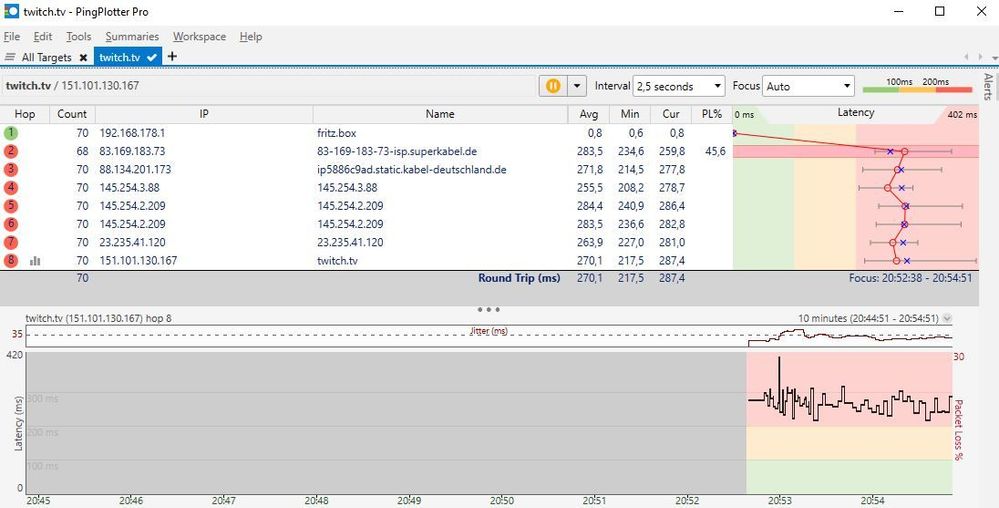Click the Focus: 20:52:38 - 20:54:51 text
This screenshot has height=508, width=999.
tap(912, 278)
